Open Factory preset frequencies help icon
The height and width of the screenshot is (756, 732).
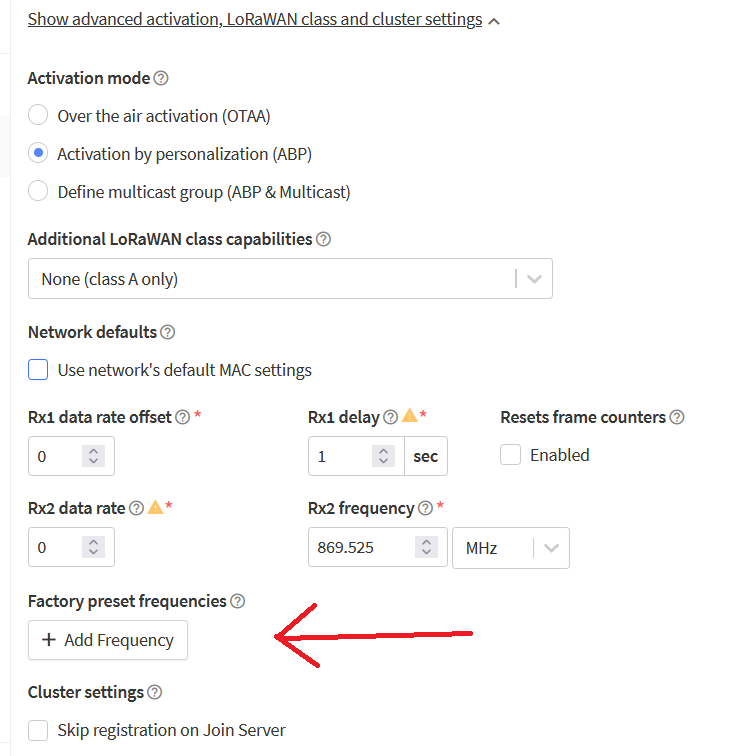click(x=237, y=601)
